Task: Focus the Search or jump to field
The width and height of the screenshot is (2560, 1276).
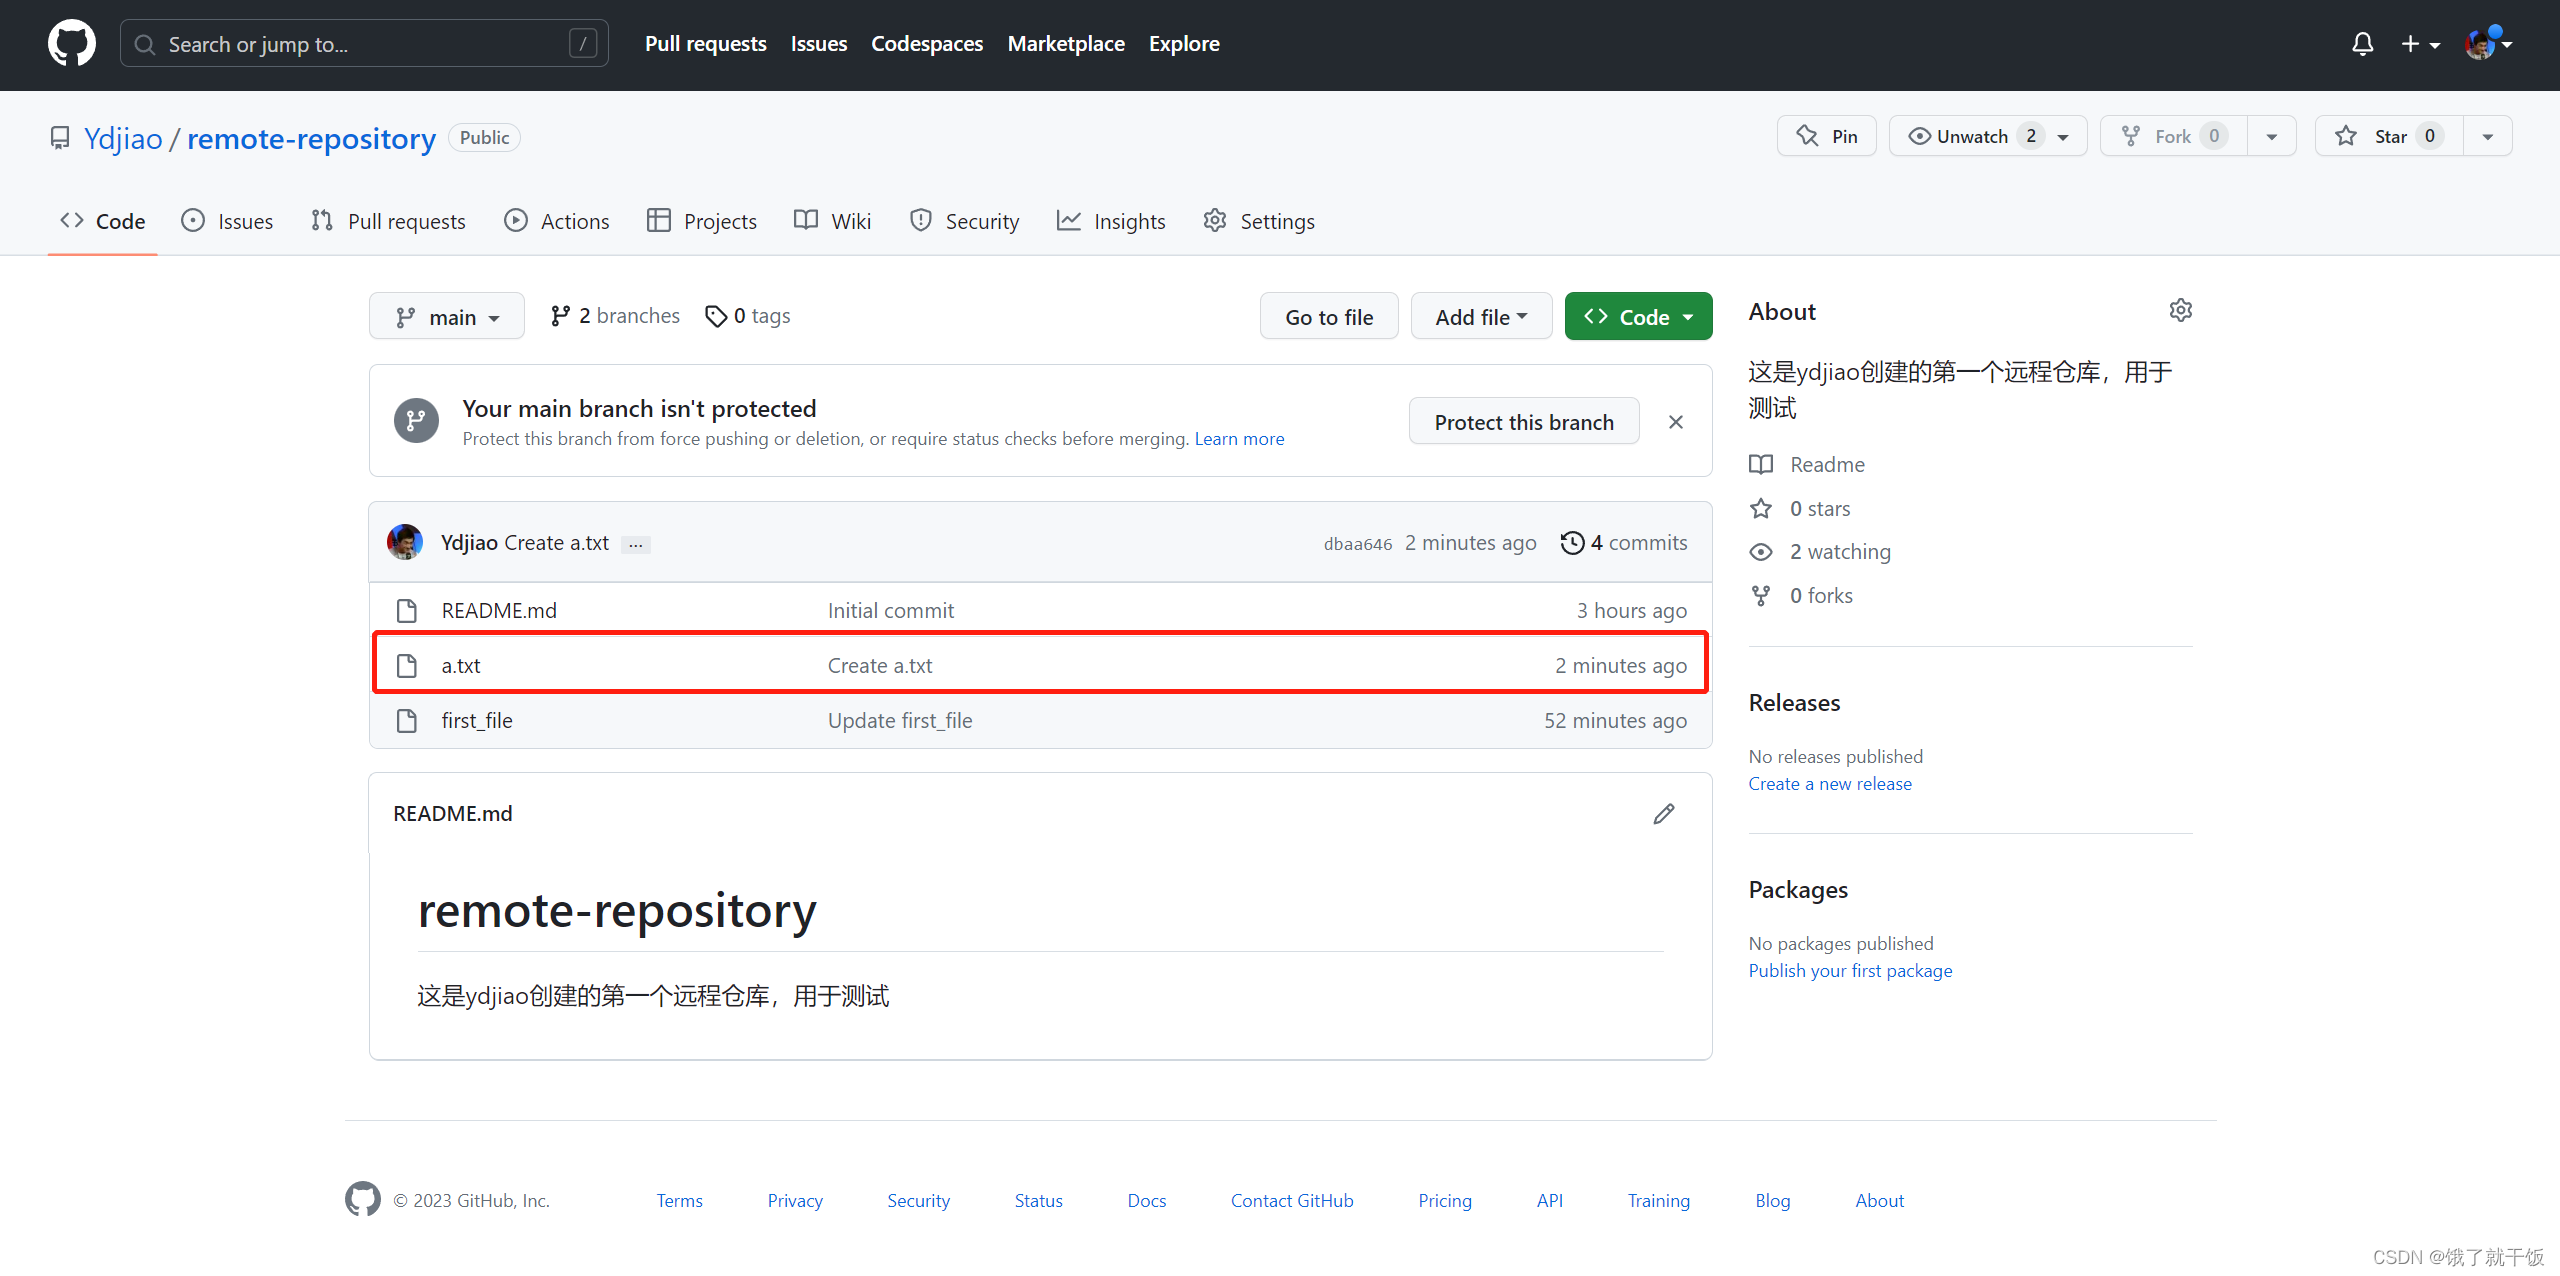Action: [x=364, y=44]
